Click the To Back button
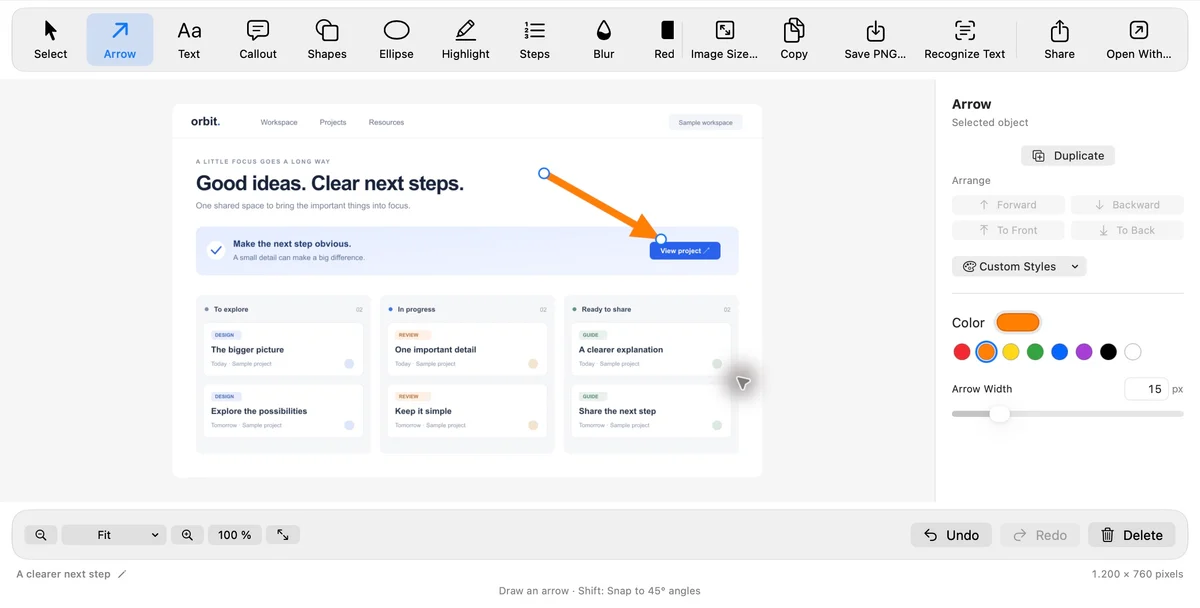This screenshot has width=1200, height=608. click(x=1127, y=230)
